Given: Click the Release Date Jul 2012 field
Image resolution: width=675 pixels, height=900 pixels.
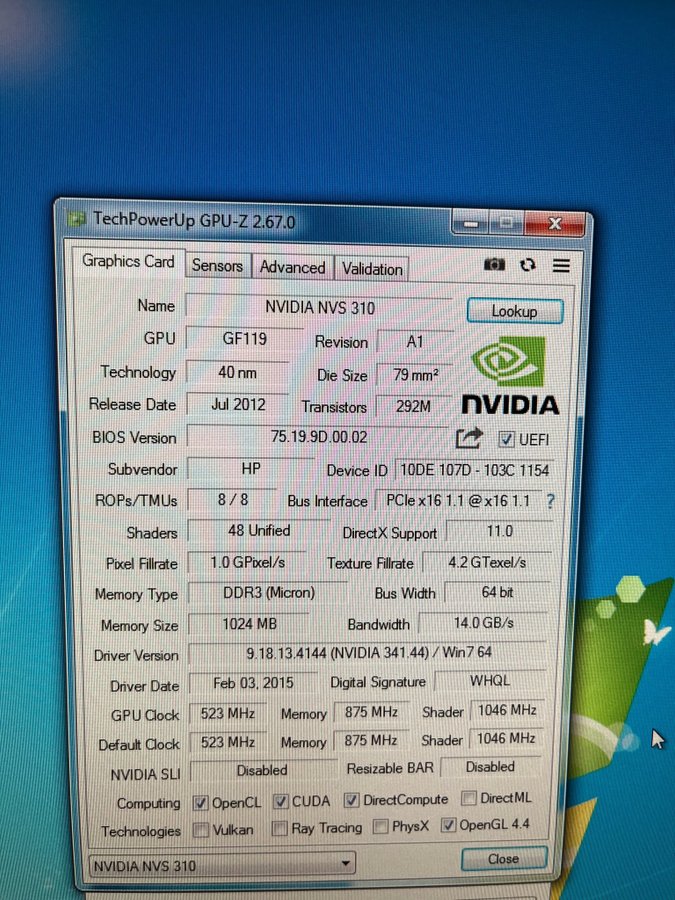Looking at the screenshot, I should 238,405.
